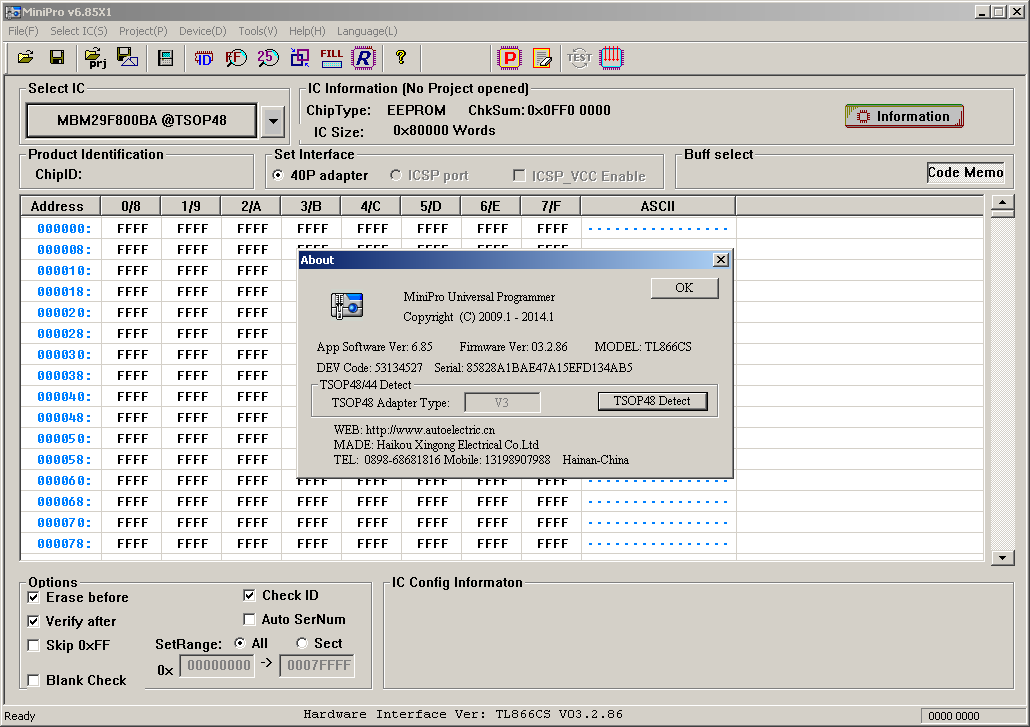Open the Device(D) menu
1030x727 pixels.
203,31
